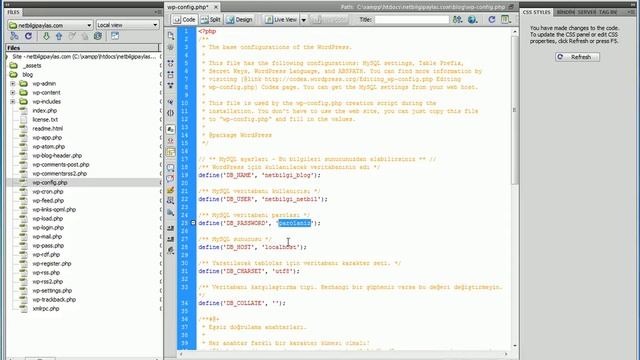Open Recent Snippets icon
The height and width of the screenshot is (360, 640).
171,200
